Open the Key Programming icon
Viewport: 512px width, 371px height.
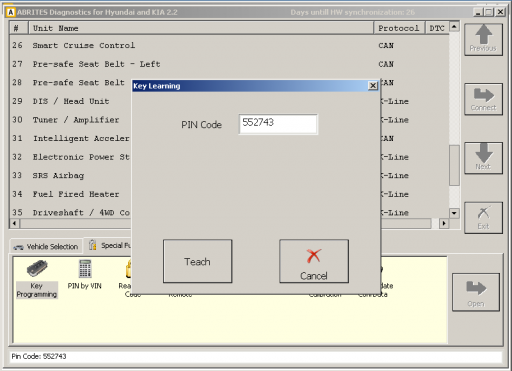[x=37, y=279]
